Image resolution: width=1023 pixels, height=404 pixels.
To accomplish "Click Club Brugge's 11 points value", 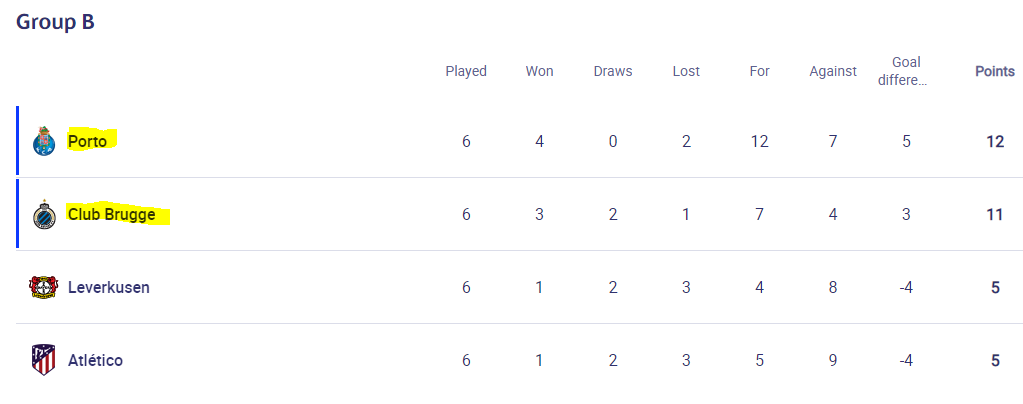I will pyautogui.click(x=995, y=215).
